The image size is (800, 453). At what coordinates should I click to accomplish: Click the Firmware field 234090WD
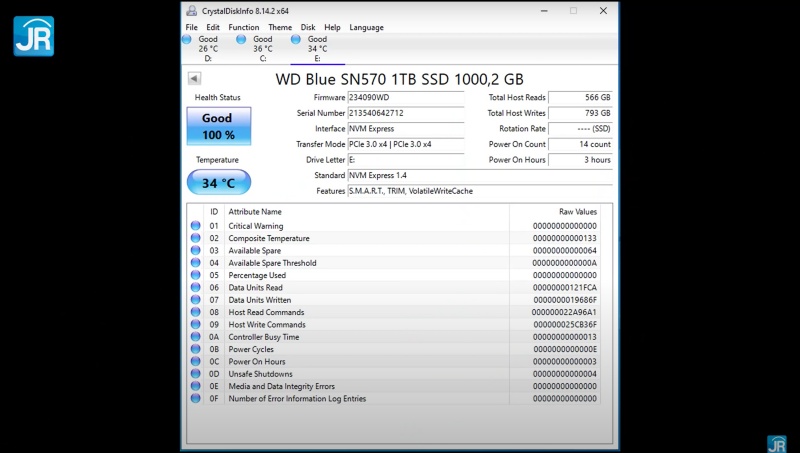click(406, 97)
